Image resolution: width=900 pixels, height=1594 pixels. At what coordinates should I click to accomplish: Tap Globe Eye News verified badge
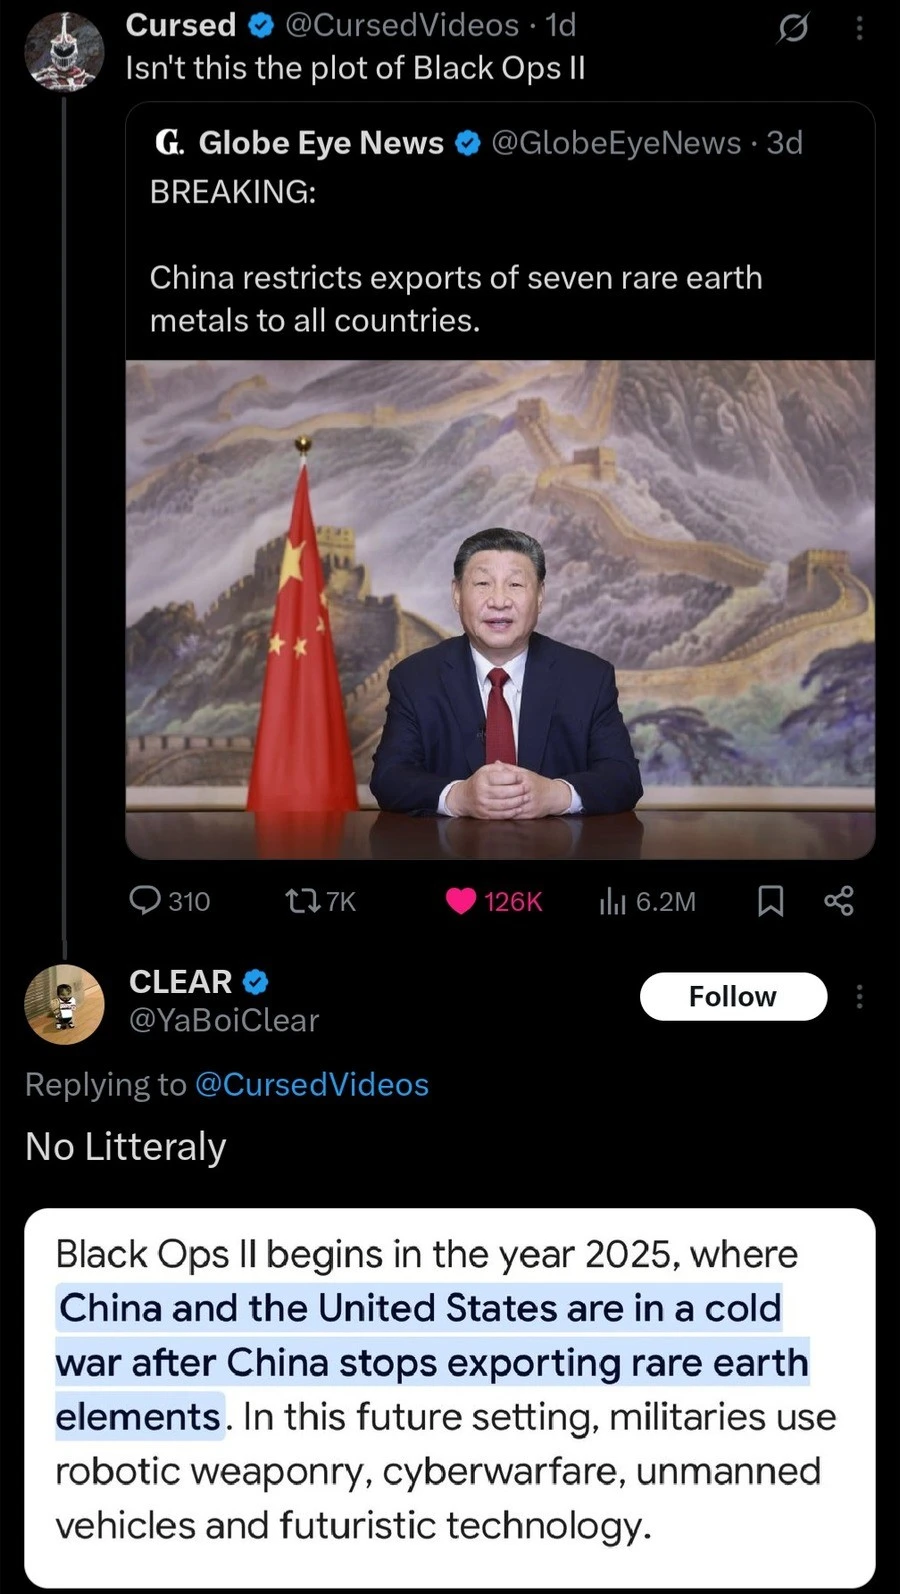(467, 143)
